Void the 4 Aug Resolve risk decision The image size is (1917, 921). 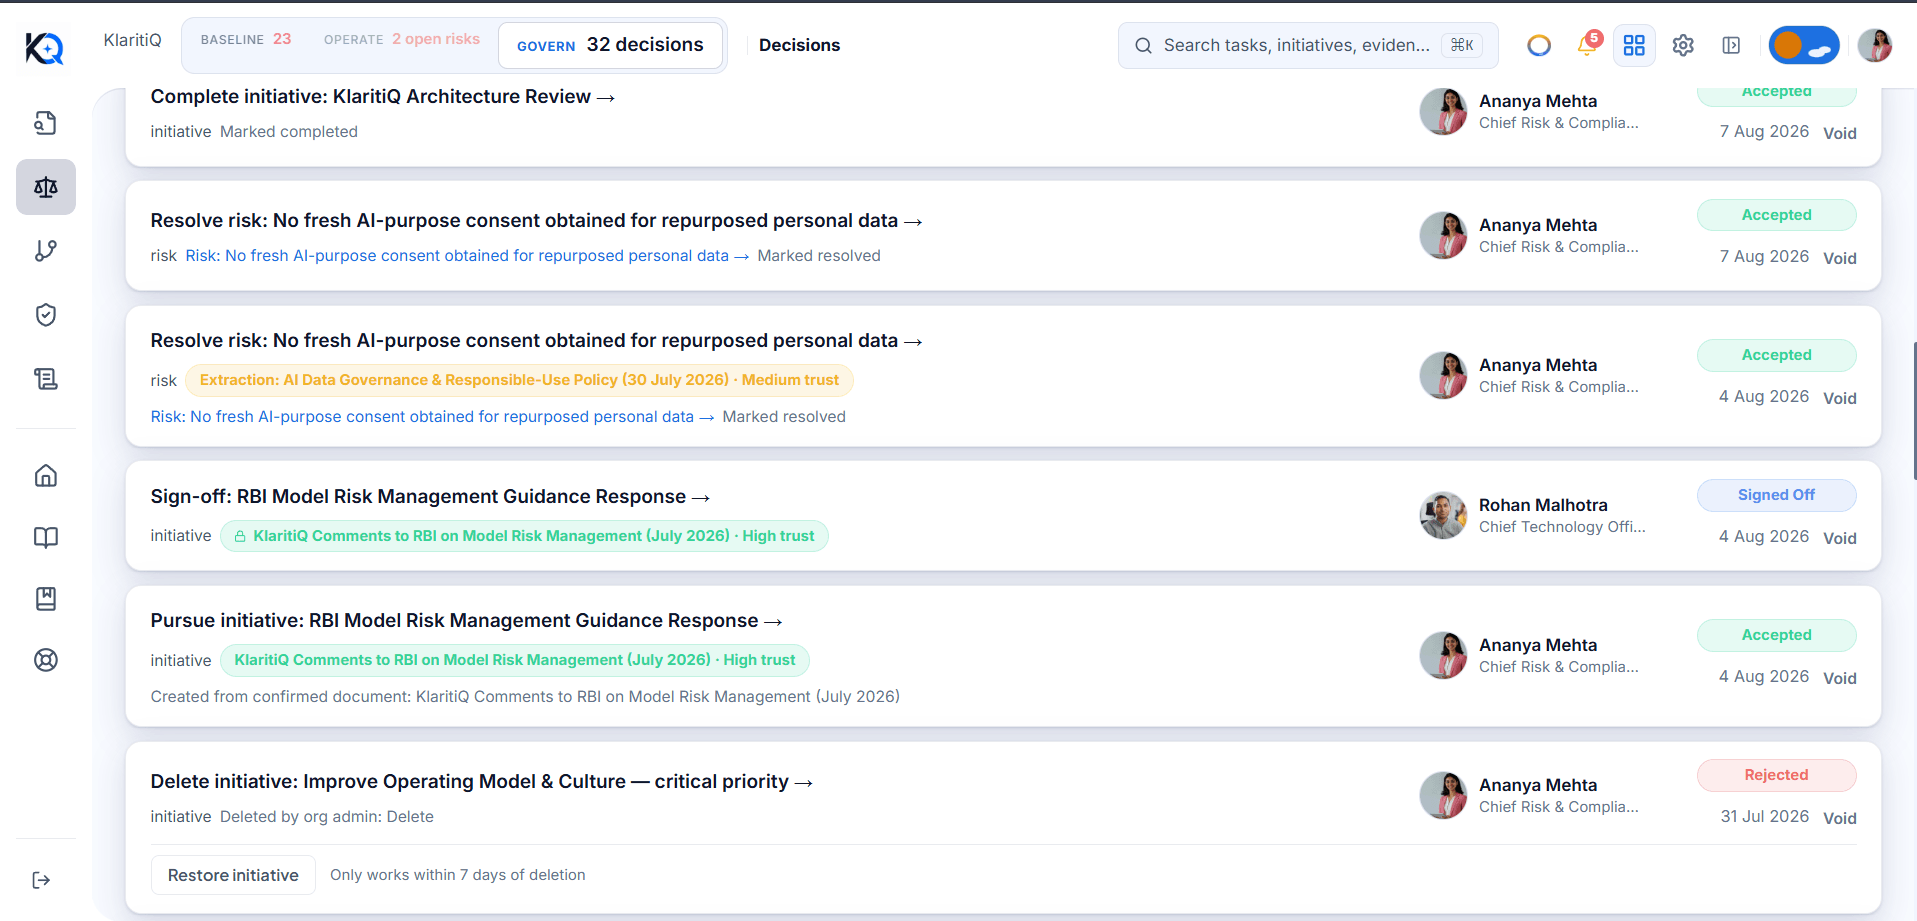(x=1839, y=398)
